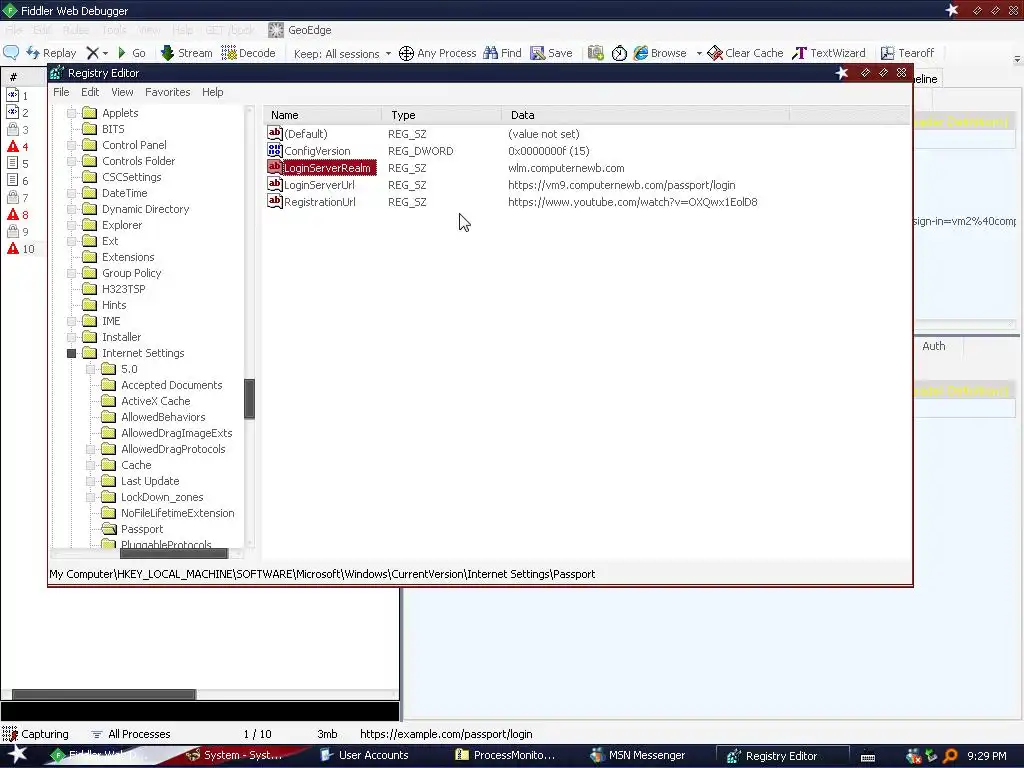Expand the 5.0 registry key
The width and height of the screenshot is (1024, 768).
pyautogui.click(x=91, y=369)
